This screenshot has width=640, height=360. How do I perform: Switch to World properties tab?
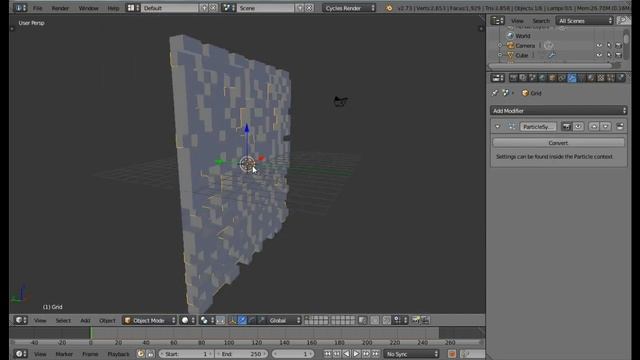(542, 78)
